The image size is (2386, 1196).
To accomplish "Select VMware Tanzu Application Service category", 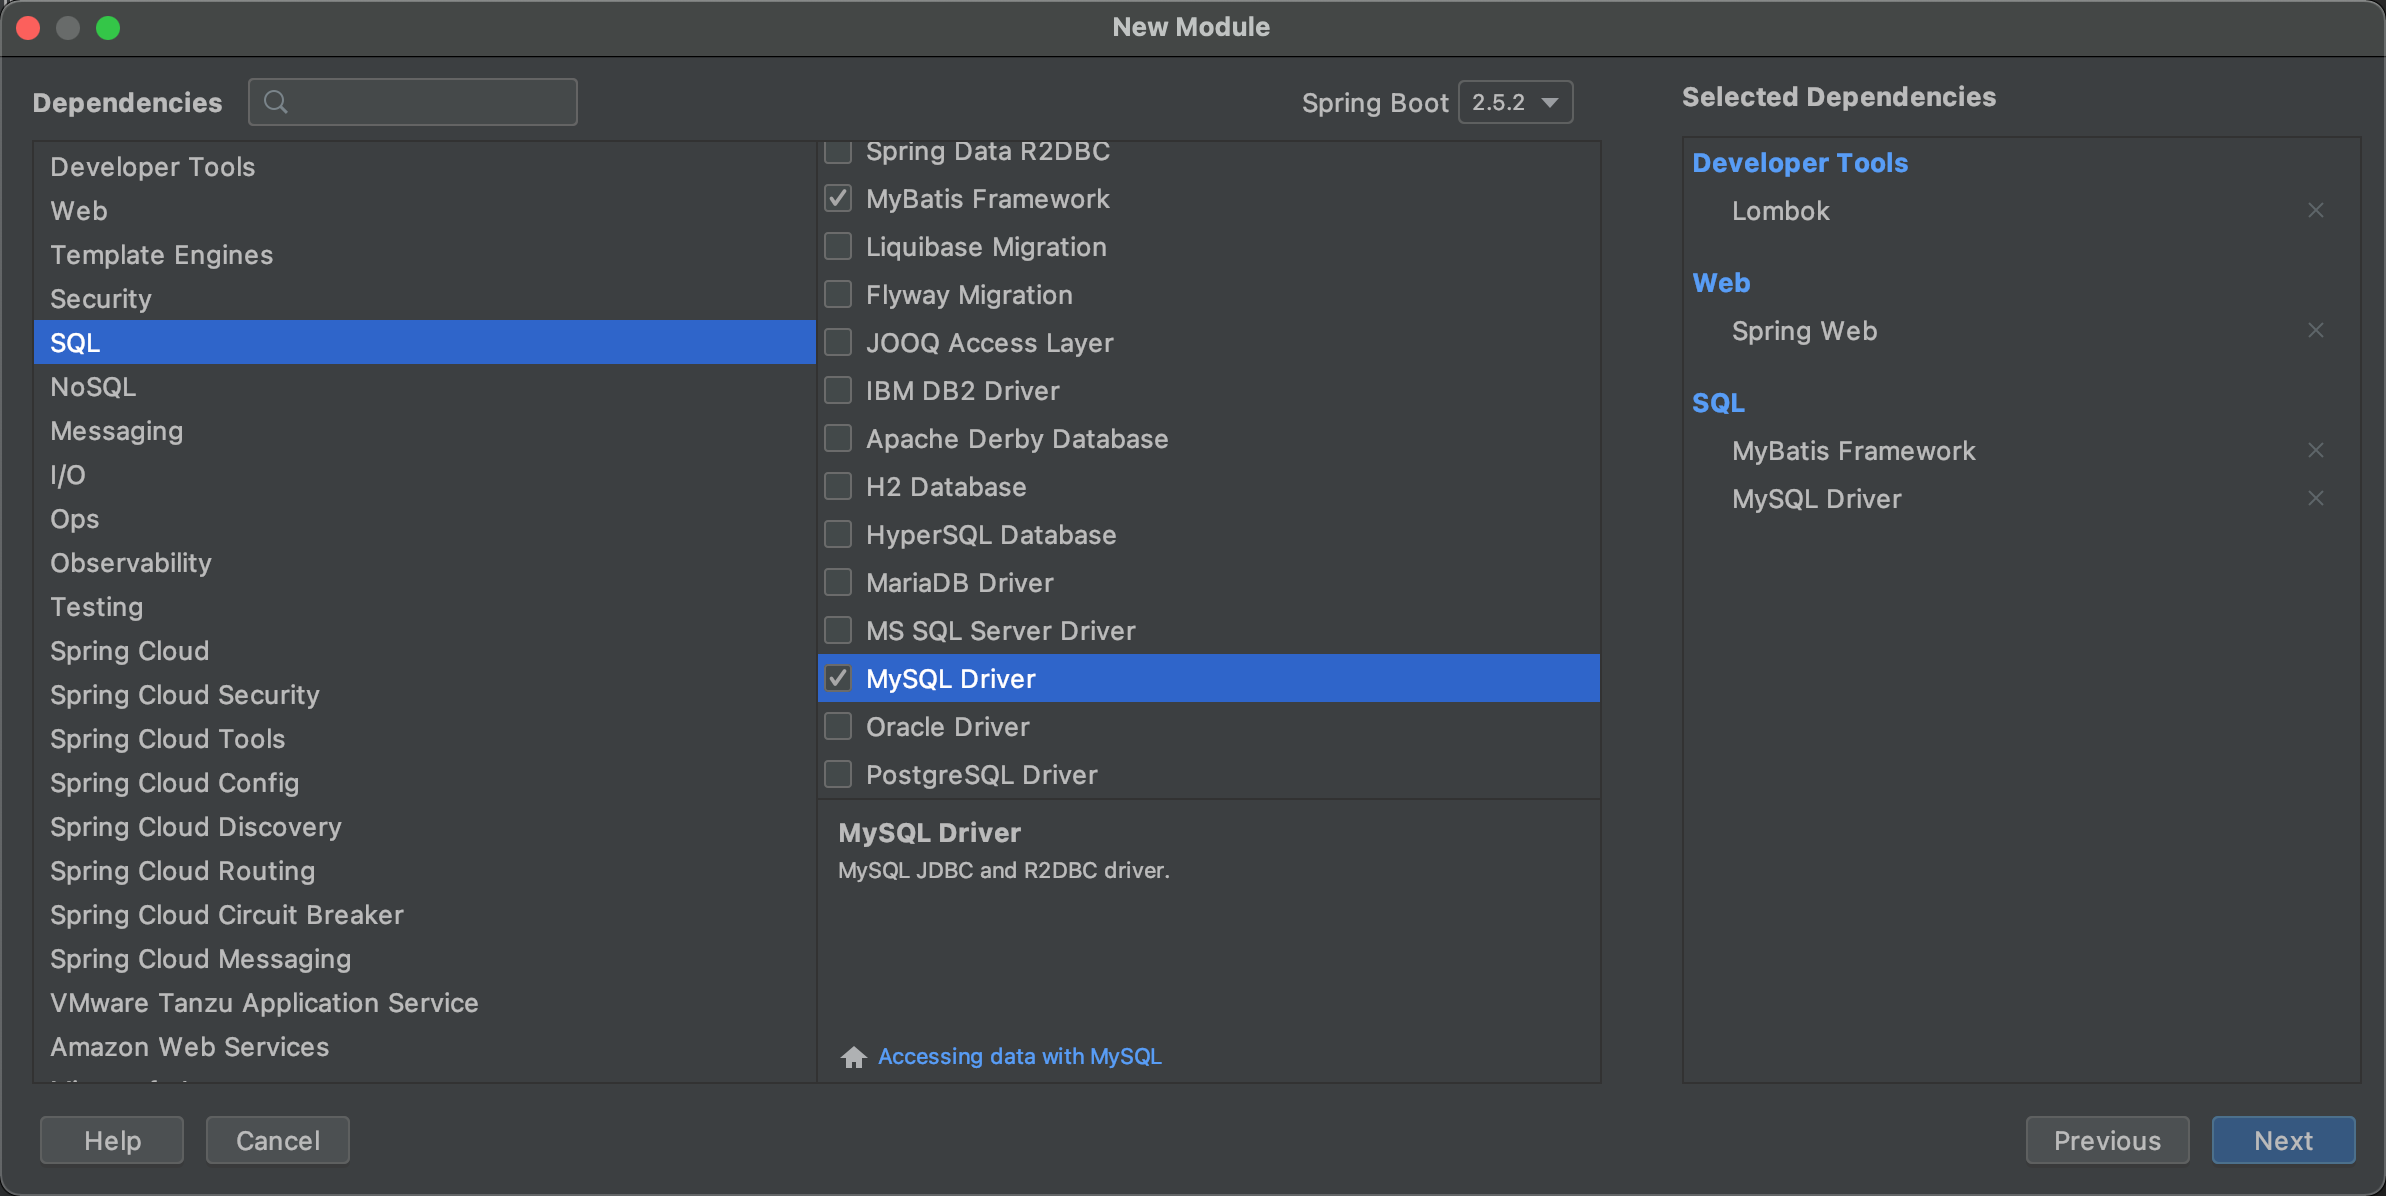I will point(424,1003).
